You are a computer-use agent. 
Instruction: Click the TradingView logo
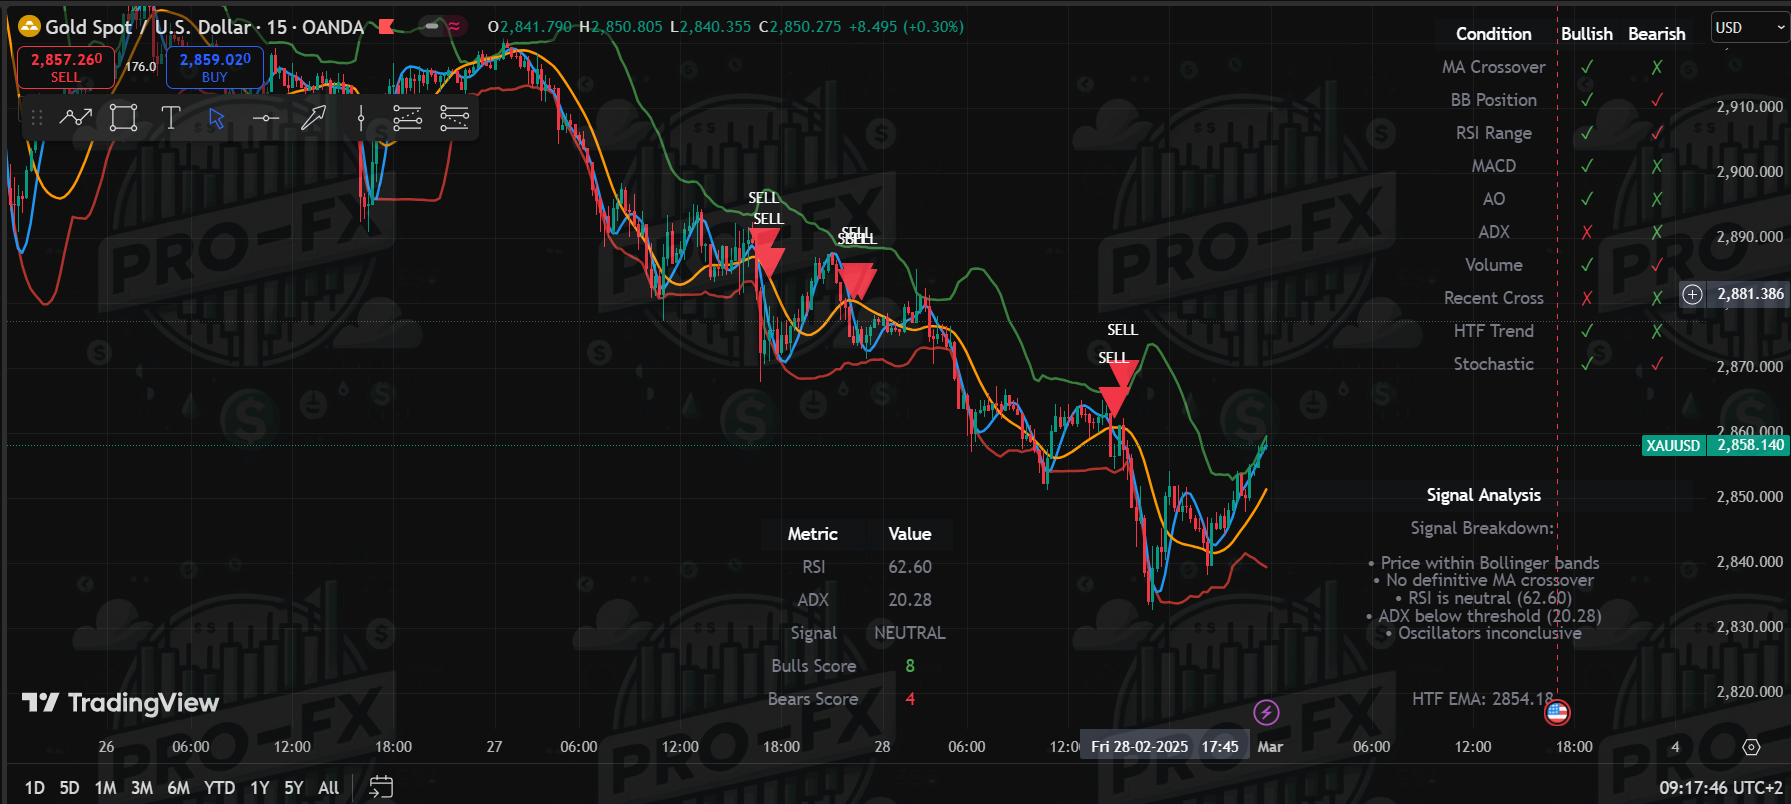point(120,703)
